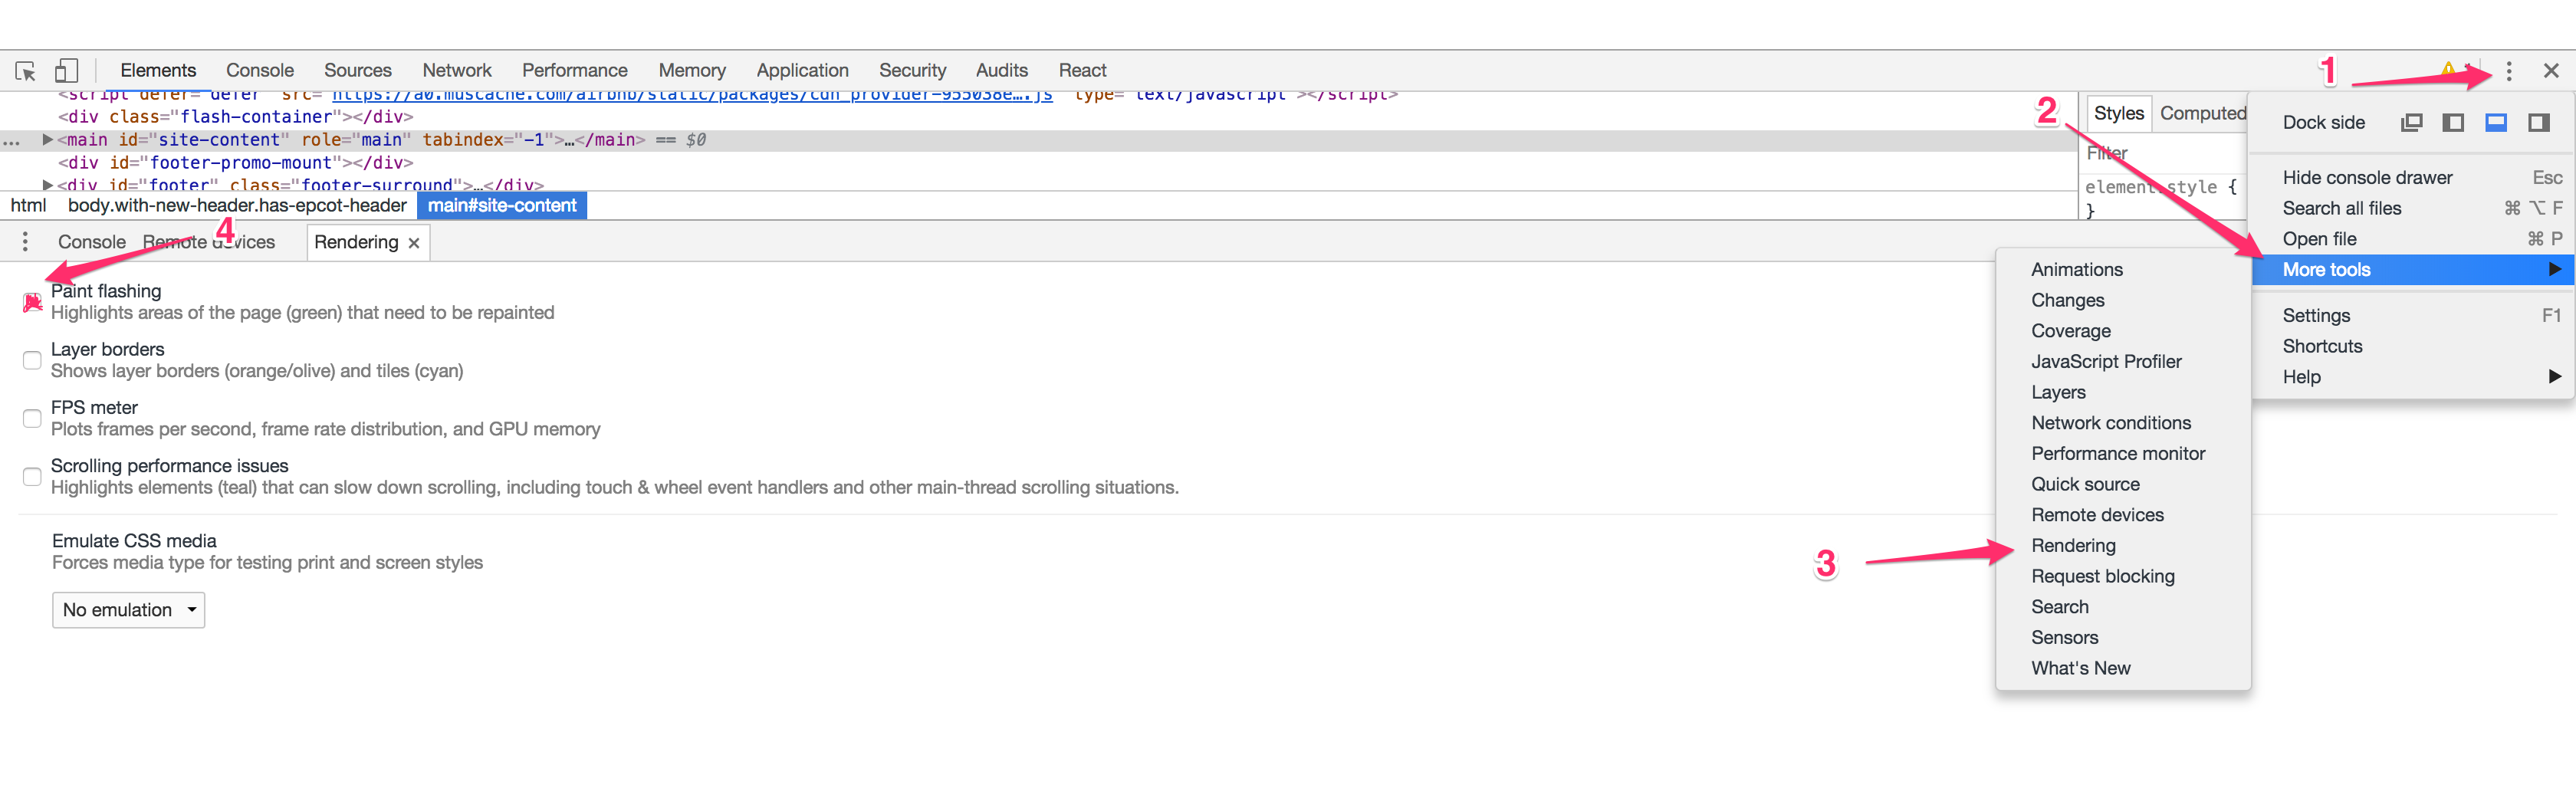Open the Network panel tab
Screen dimensions: 2576x788
click(457, 71)
